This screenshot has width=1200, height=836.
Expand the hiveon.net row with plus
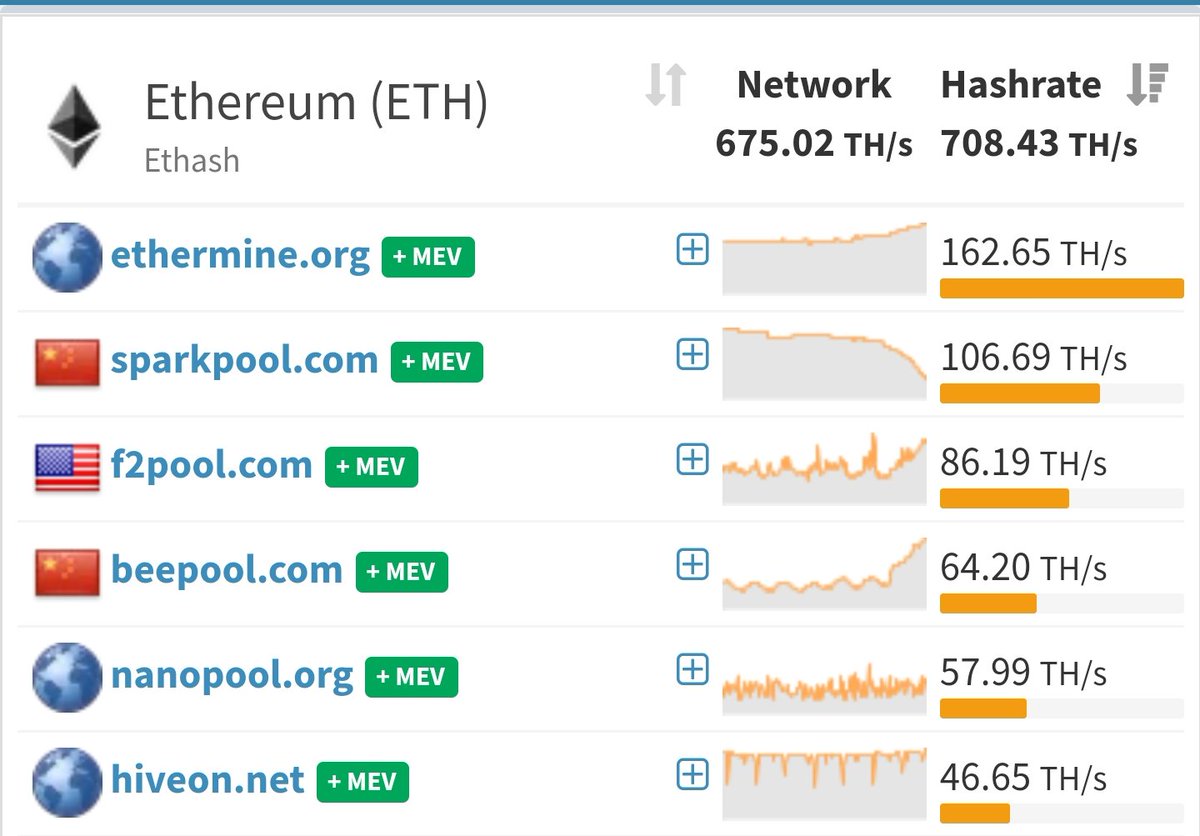click(692, 774)
